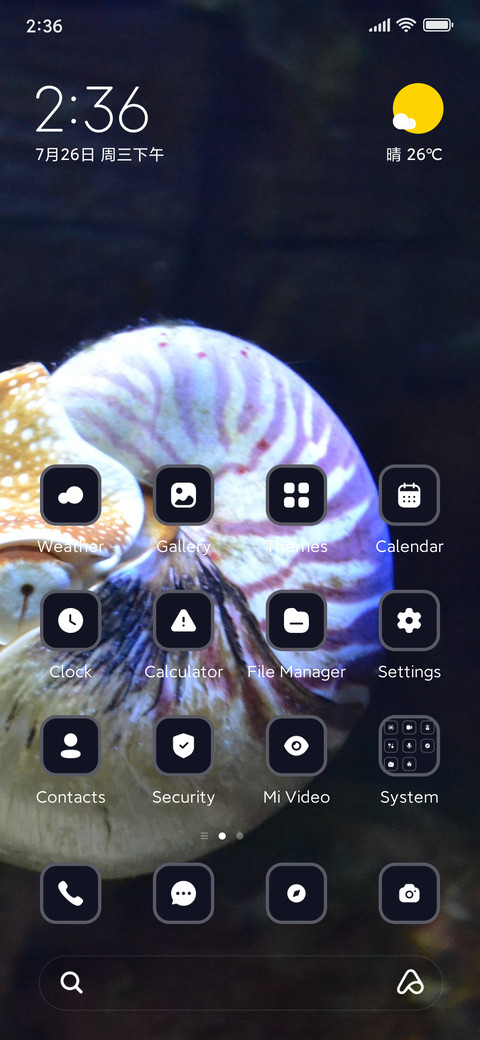Launch the Security app
Screen dimensions: 480x1040
[x=183, y=746]
